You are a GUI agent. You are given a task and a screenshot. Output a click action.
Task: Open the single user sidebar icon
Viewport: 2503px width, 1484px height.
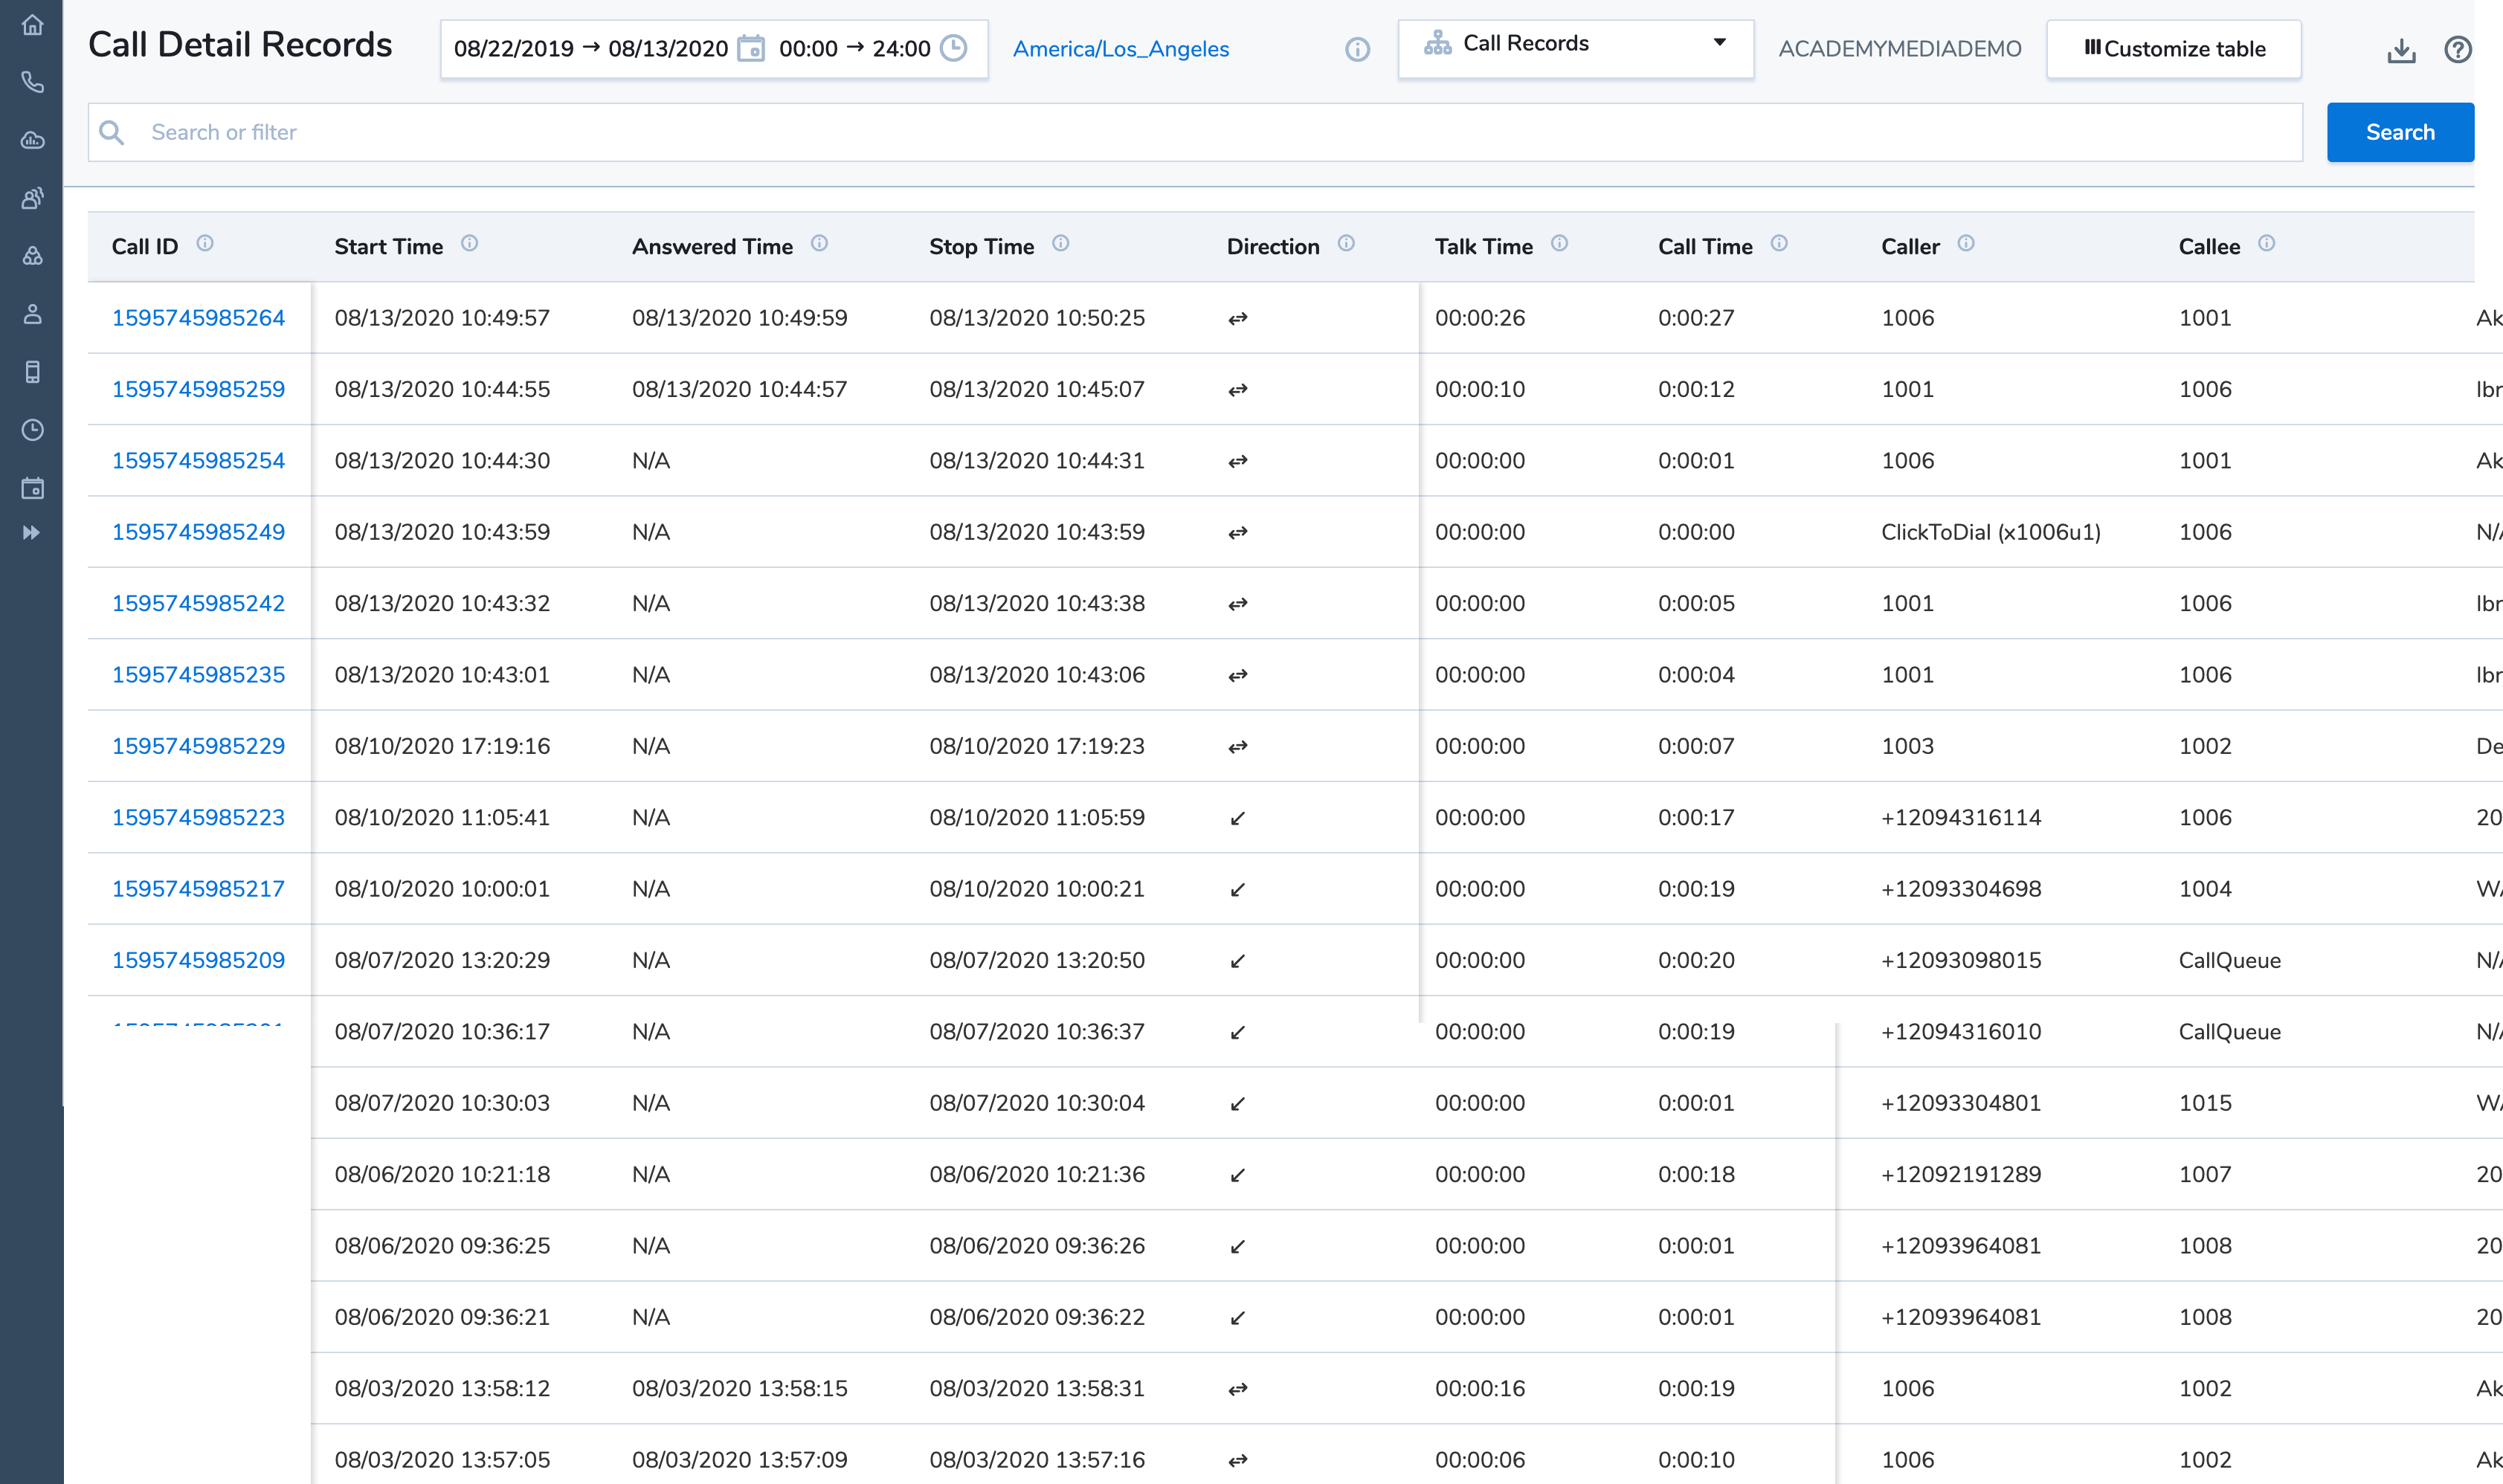[32, 314]
